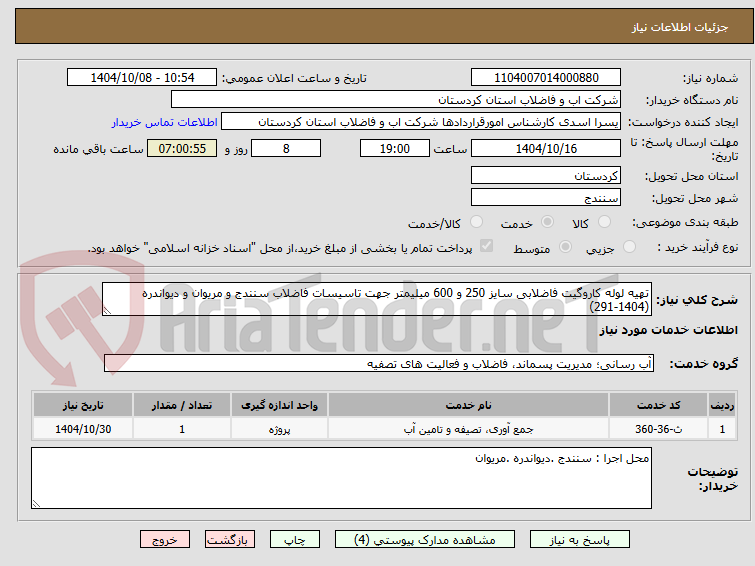Click the need date cell 1404/10/30
755x566 pixels.
point(83,429)
